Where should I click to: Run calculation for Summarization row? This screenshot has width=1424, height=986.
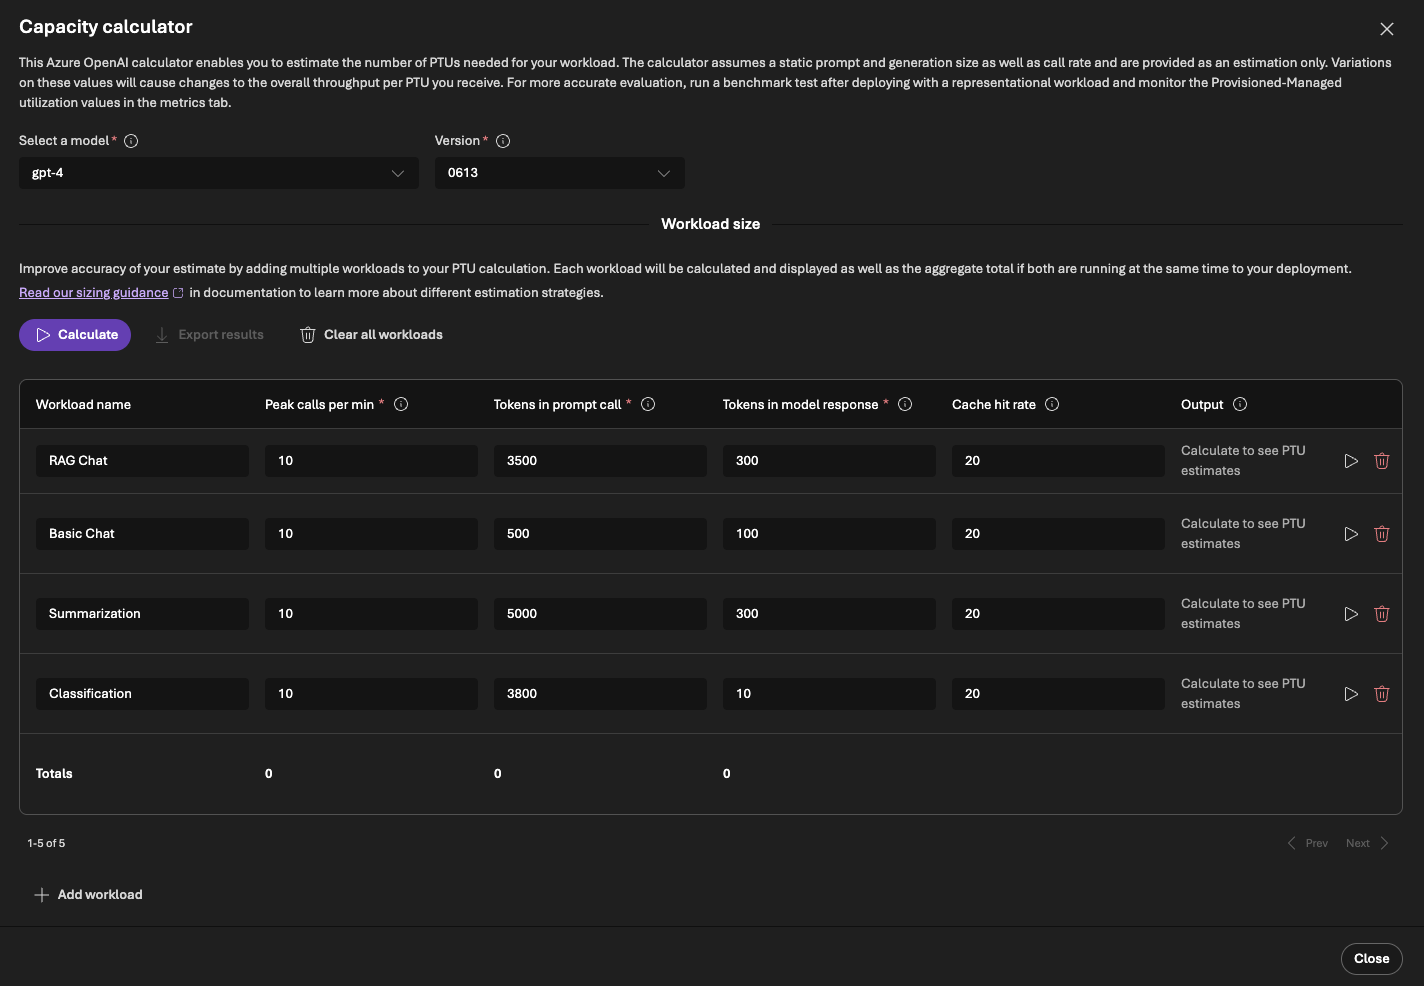coord(1351,614)
